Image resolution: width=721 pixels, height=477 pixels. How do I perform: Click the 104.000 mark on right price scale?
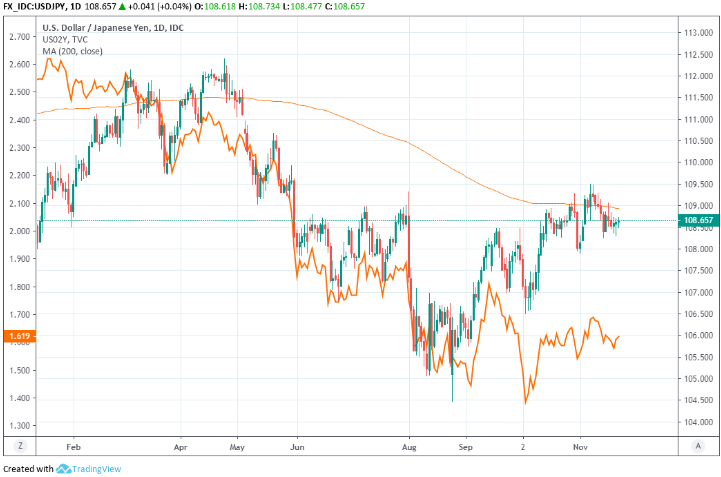tap(698, 422)
